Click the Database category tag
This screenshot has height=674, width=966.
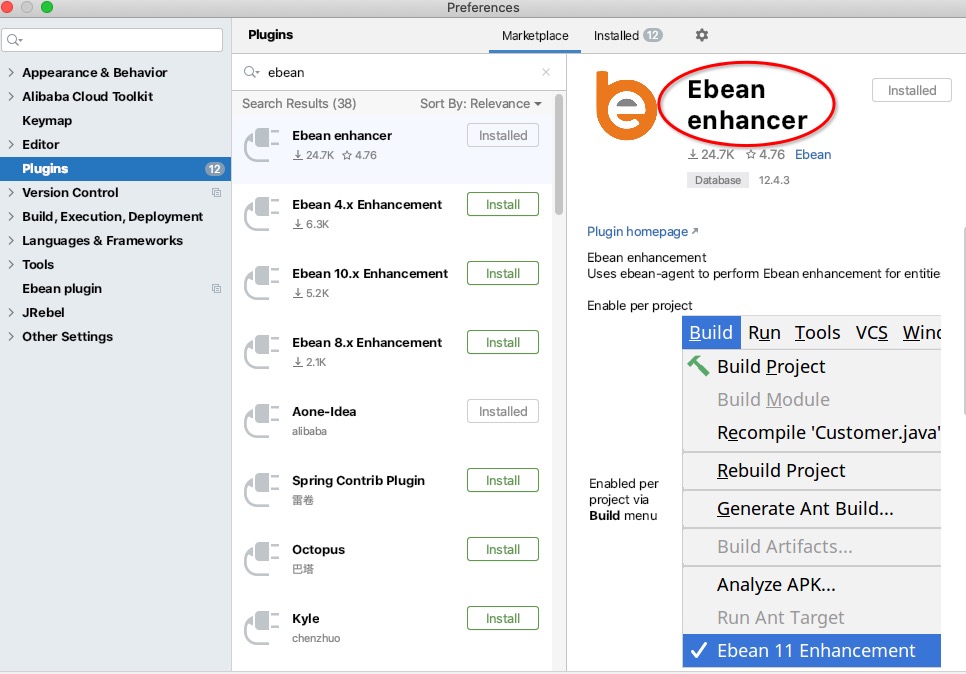(718, 180)
